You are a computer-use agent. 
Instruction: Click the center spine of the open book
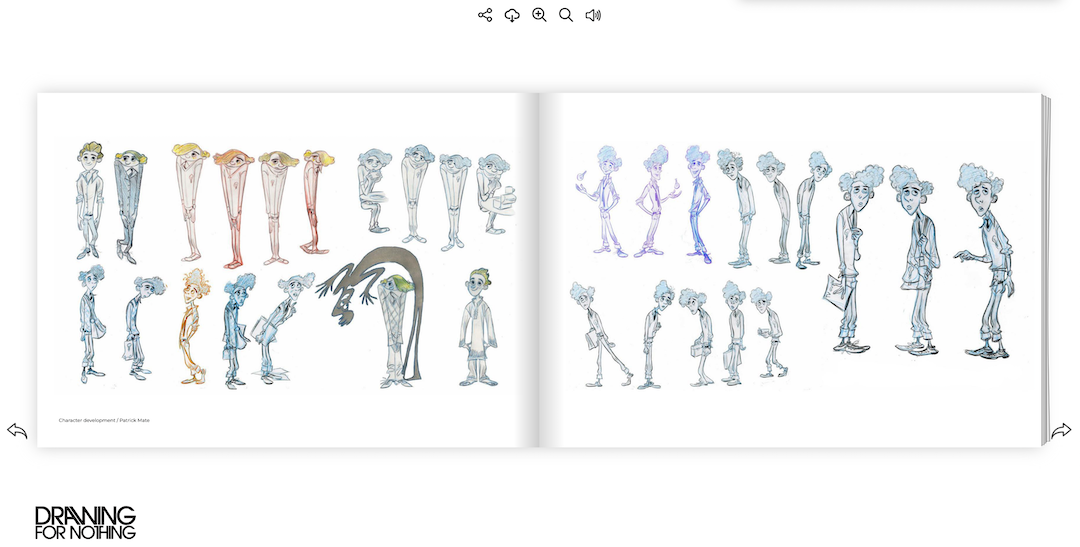539,270
